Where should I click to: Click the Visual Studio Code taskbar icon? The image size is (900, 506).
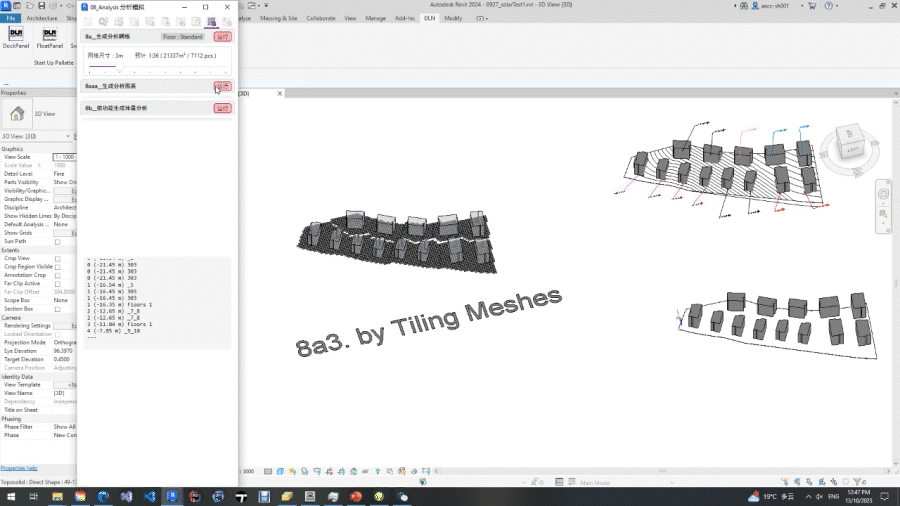149,496
